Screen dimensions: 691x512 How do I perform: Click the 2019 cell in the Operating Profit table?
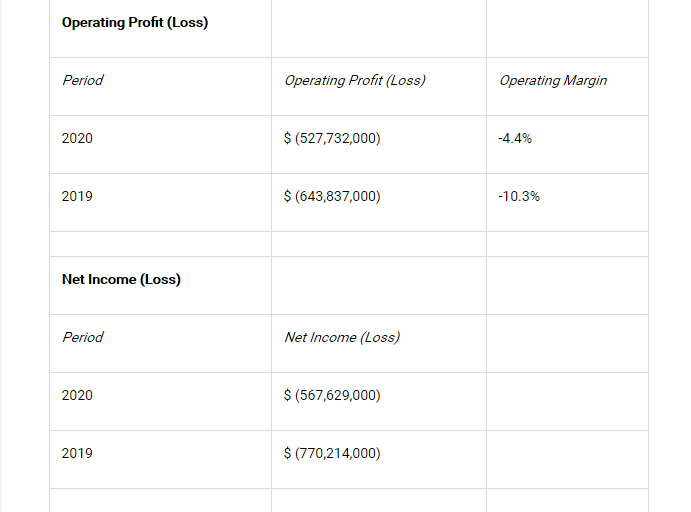pyautogui.click(x=77, y=196)
